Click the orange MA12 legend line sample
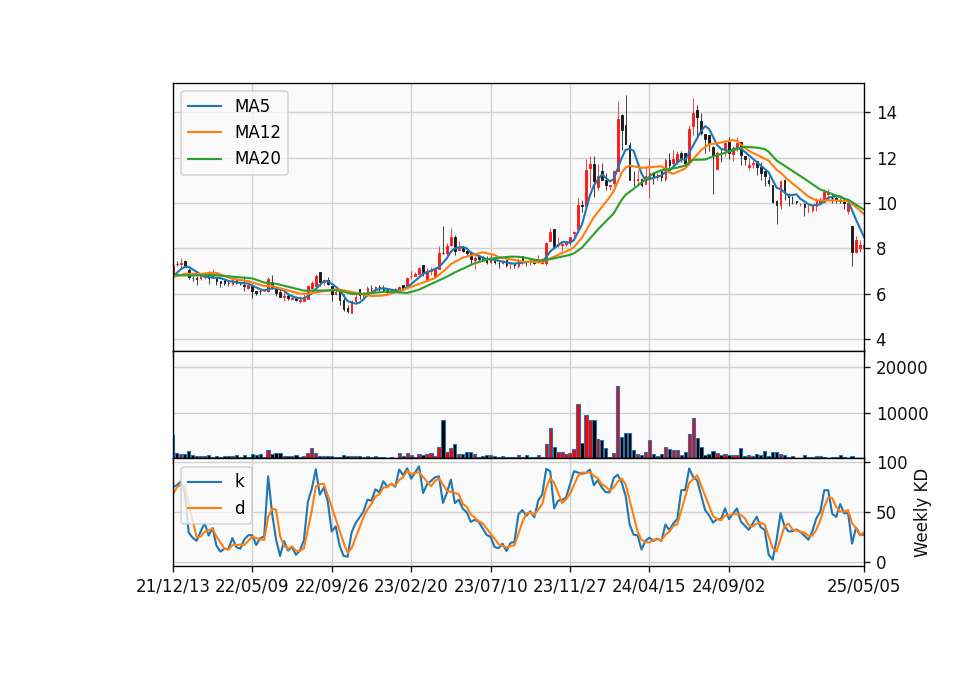Screen dimensions: 960x690 pyautogui.click(x=204, y=132)
